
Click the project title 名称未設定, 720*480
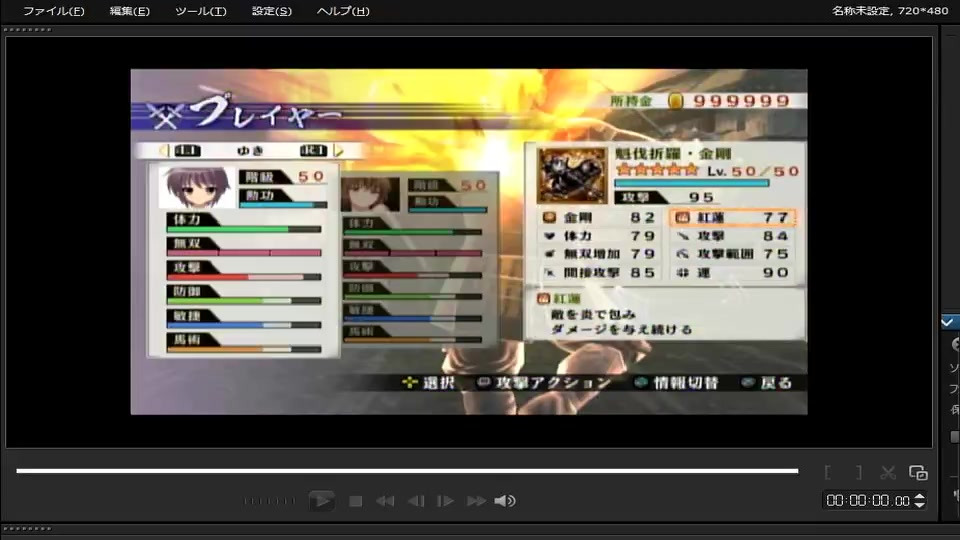coord(890,11)
